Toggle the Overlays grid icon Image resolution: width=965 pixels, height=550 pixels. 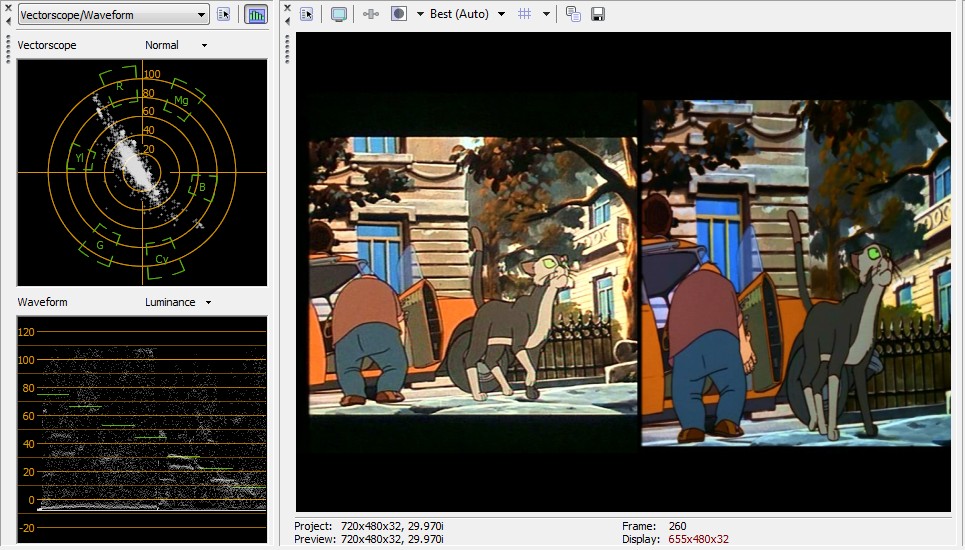point(524,14)
